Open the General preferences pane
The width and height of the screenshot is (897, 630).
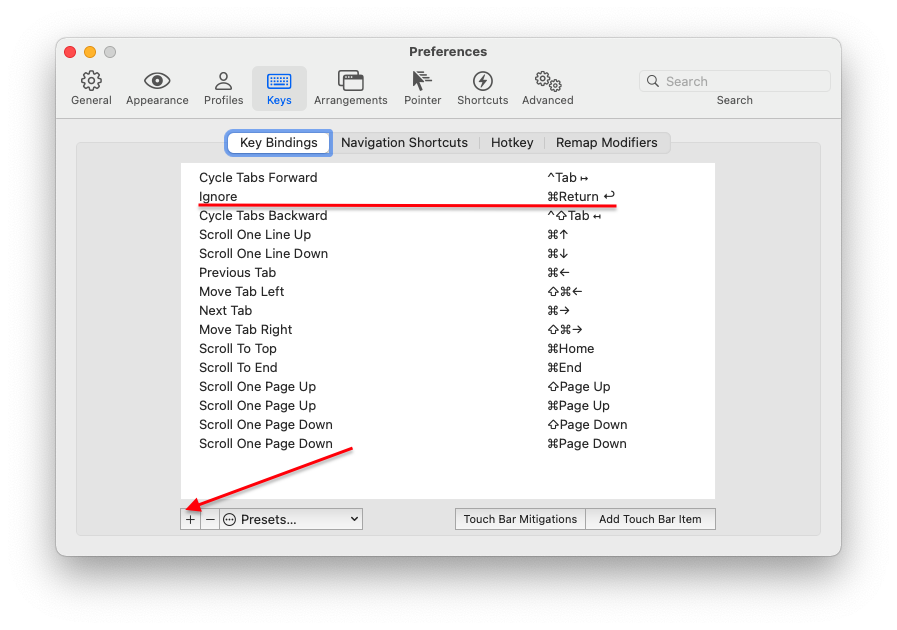[x=91, y=88]
